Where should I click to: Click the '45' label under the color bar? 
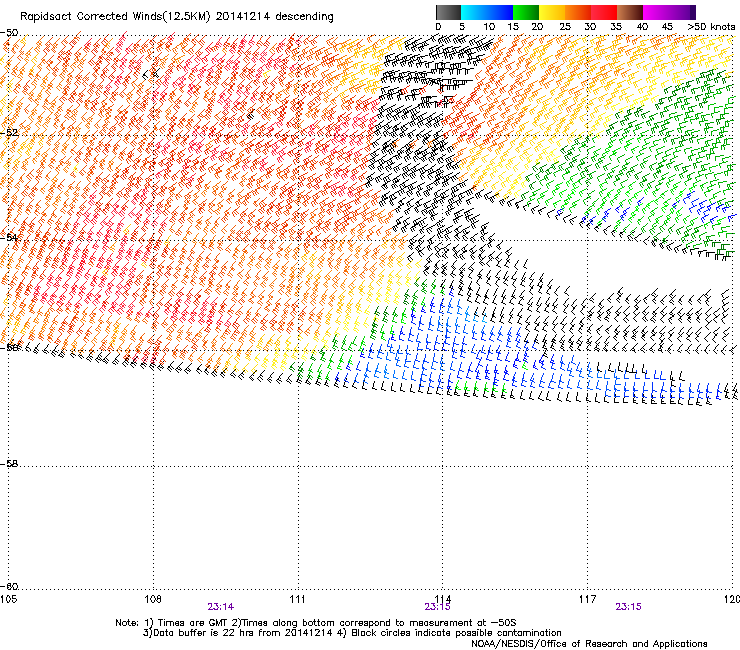tap(667, 27)
